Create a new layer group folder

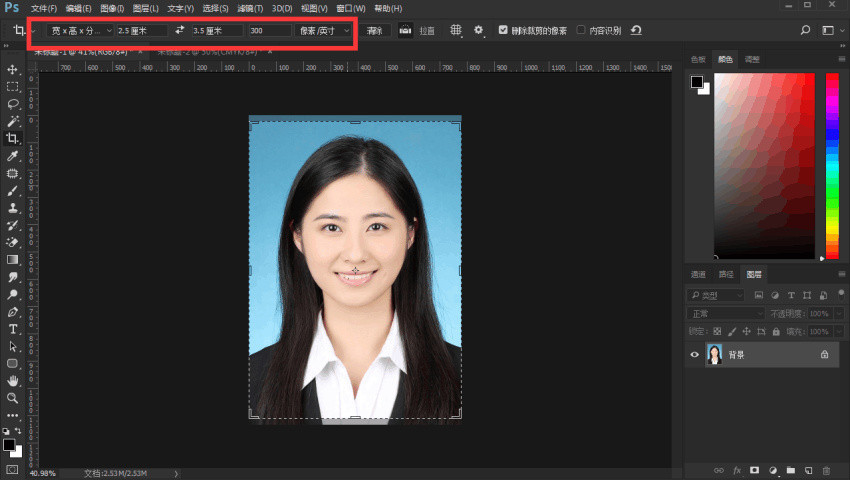791,470
